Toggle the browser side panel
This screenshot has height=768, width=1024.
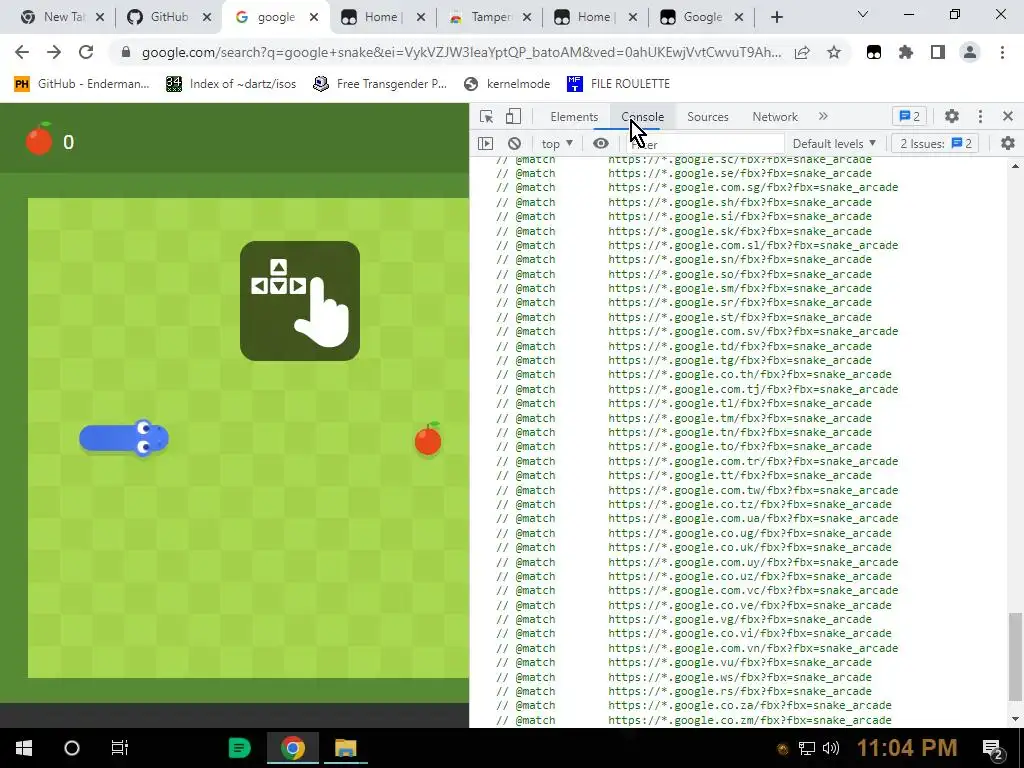(938, 52)
